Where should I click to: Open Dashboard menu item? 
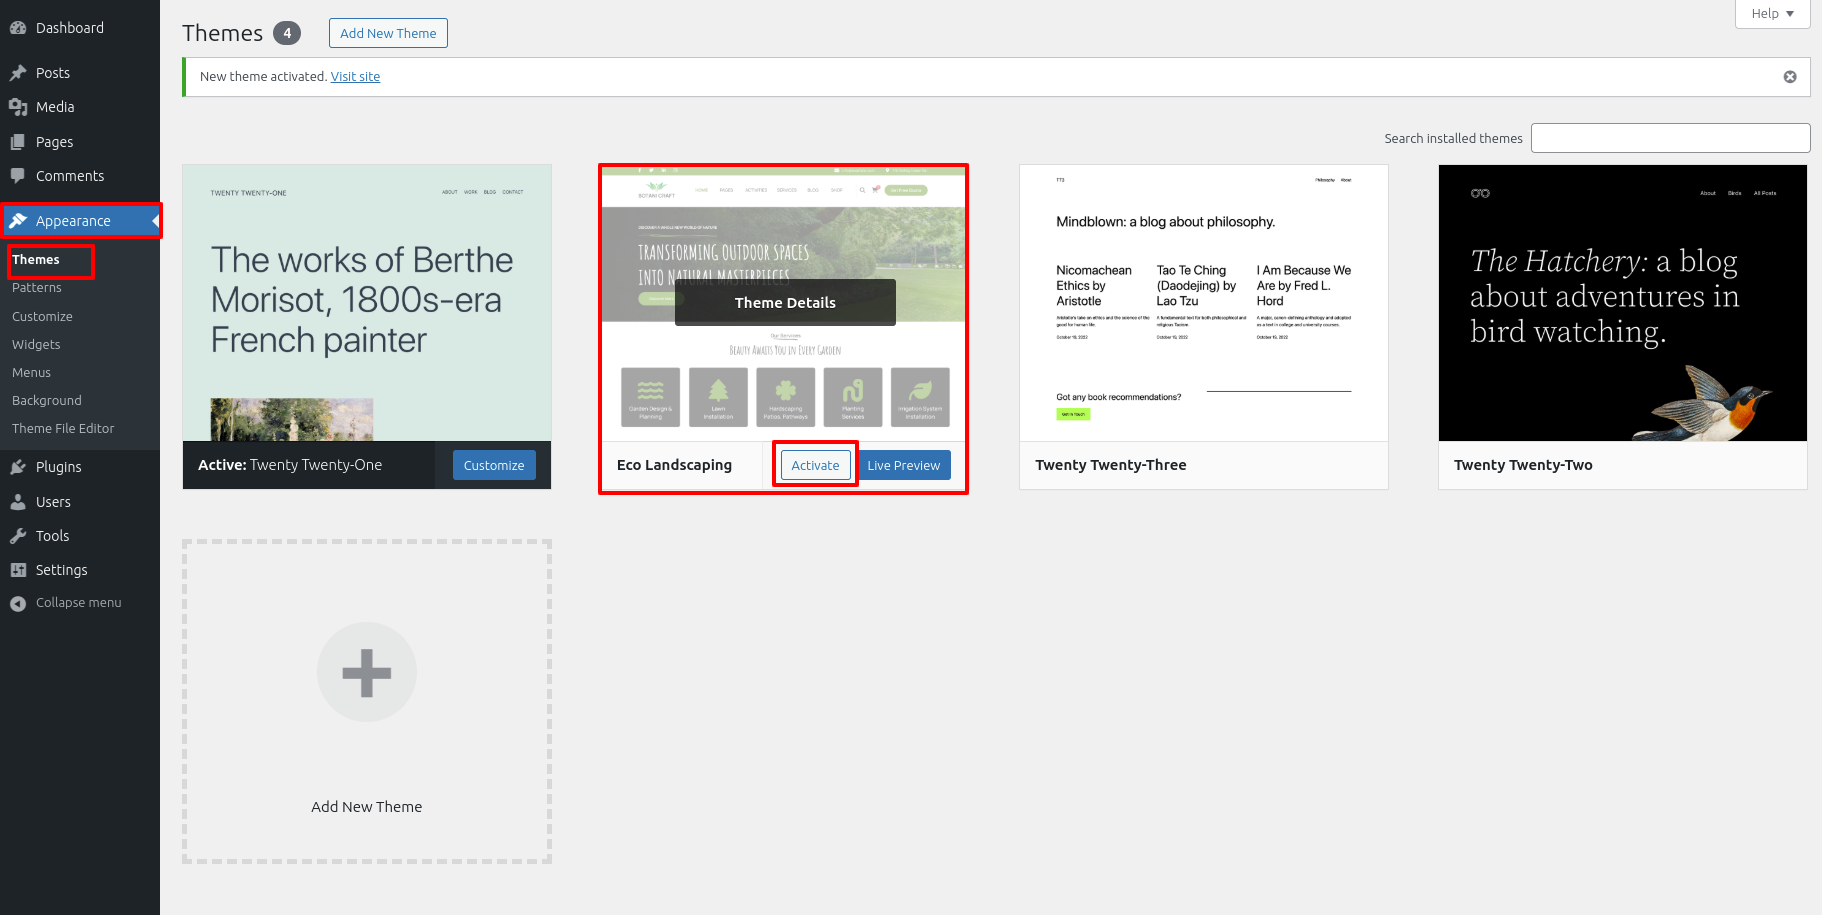pos(80,28)
